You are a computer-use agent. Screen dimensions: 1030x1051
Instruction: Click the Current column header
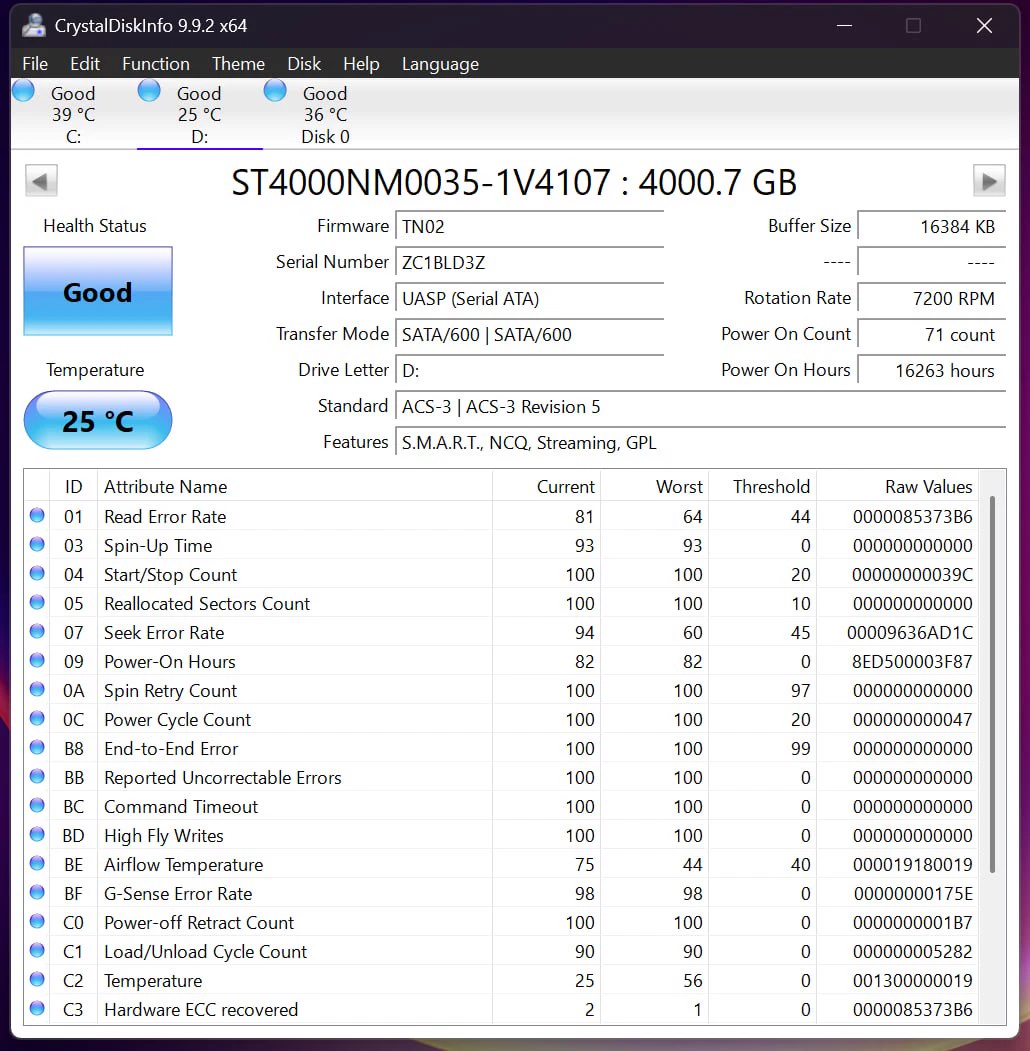click(546, 487)
